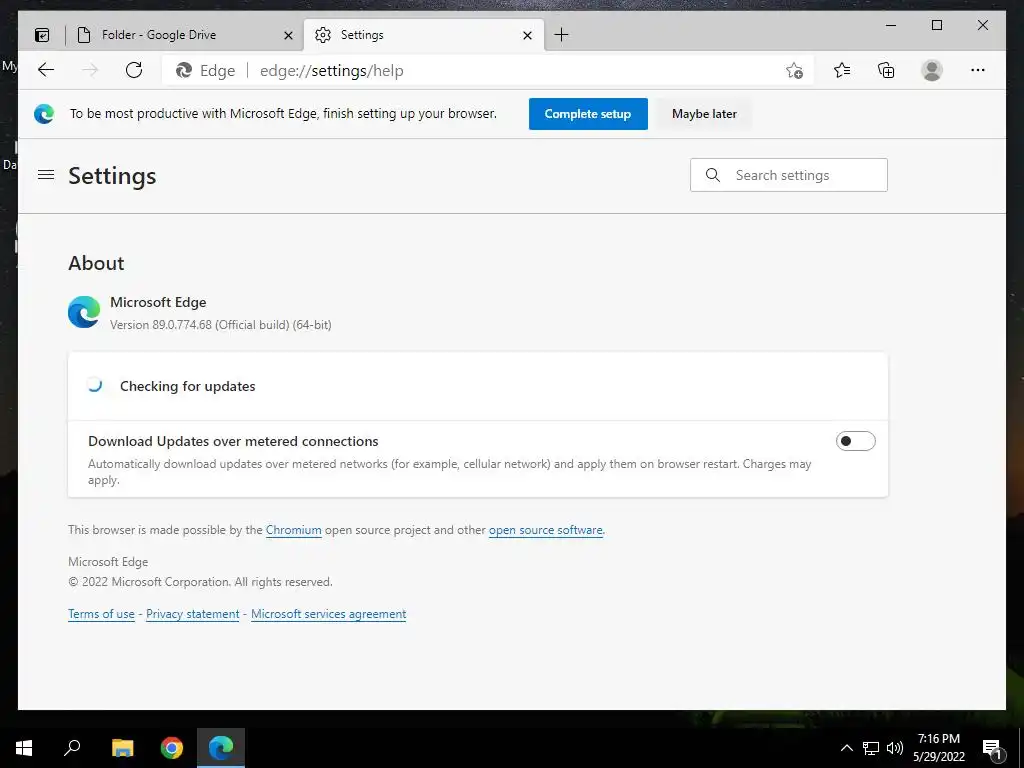Click the © 2022 Microsoft Corporation text

[x=200, y=581]
